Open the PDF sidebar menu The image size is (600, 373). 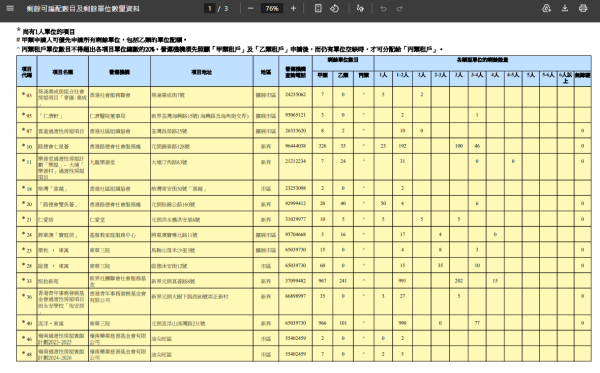(10, 8)
